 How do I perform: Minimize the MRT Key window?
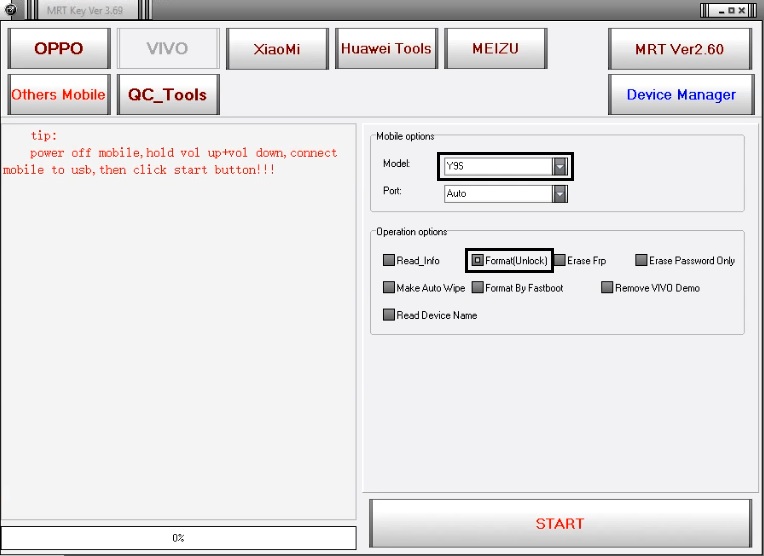[722, 11]
